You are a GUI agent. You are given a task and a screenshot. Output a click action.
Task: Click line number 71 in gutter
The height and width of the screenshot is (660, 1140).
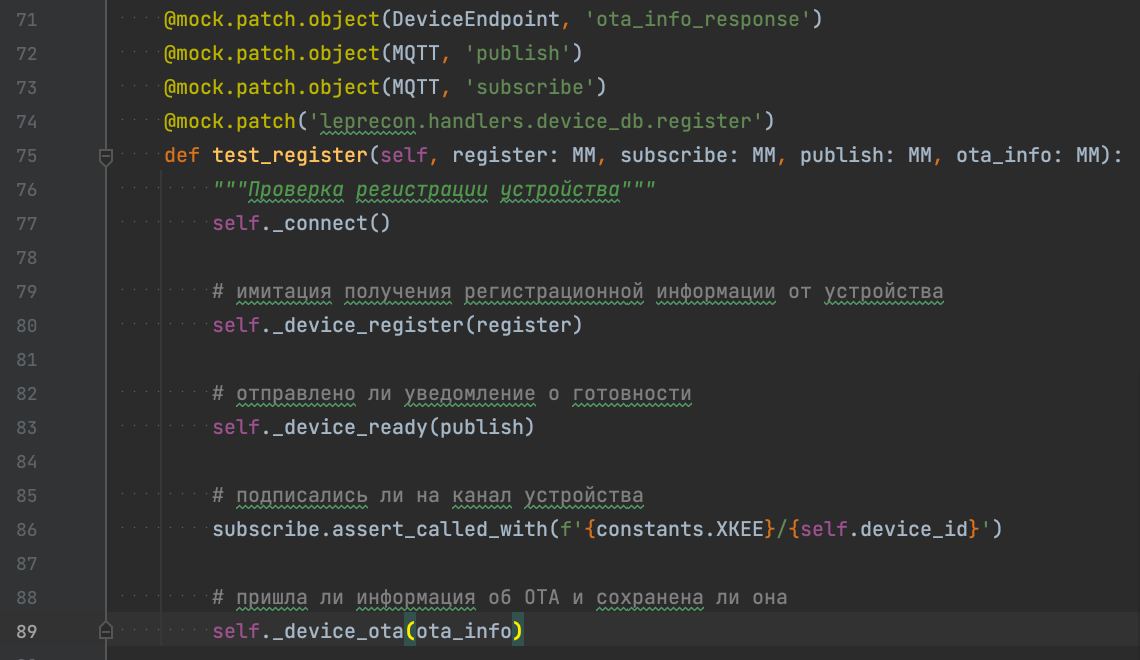tap(27, 20)
